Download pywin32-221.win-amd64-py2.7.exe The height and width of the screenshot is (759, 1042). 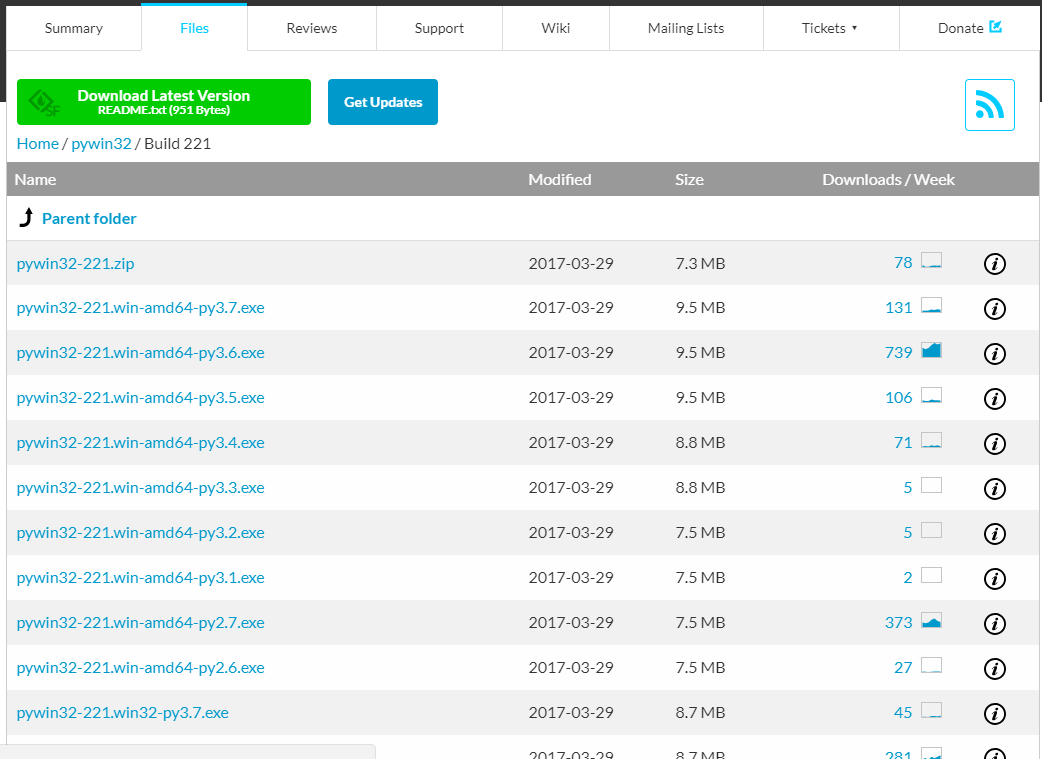tap(140, 623)
